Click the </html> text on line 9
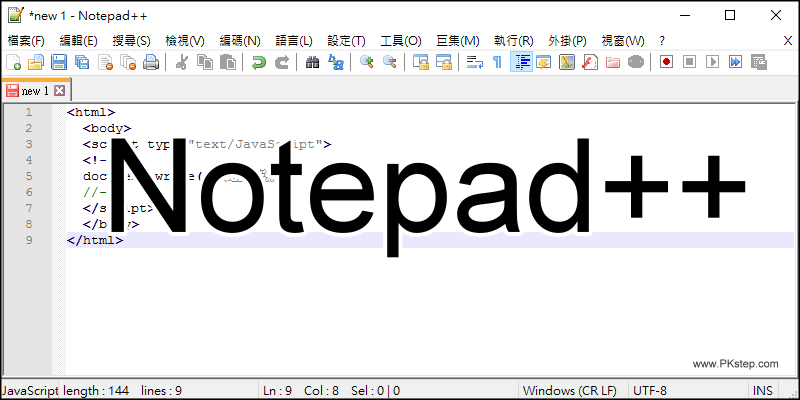Image resolution: width=800 pixels, height=400 pixels. [95, 240]
